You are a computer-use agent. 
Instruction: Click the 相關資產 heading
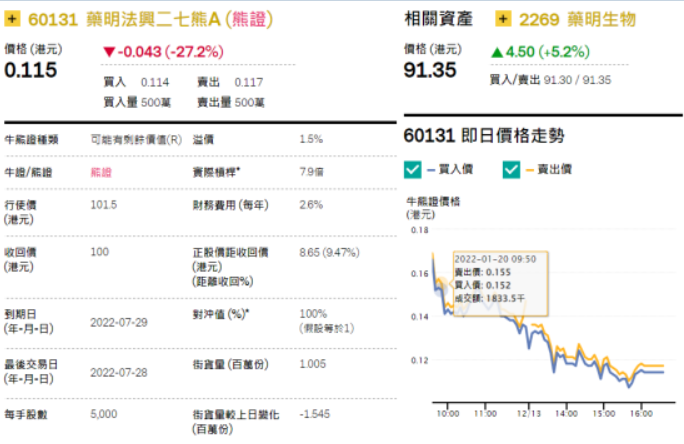coord(439,18)
